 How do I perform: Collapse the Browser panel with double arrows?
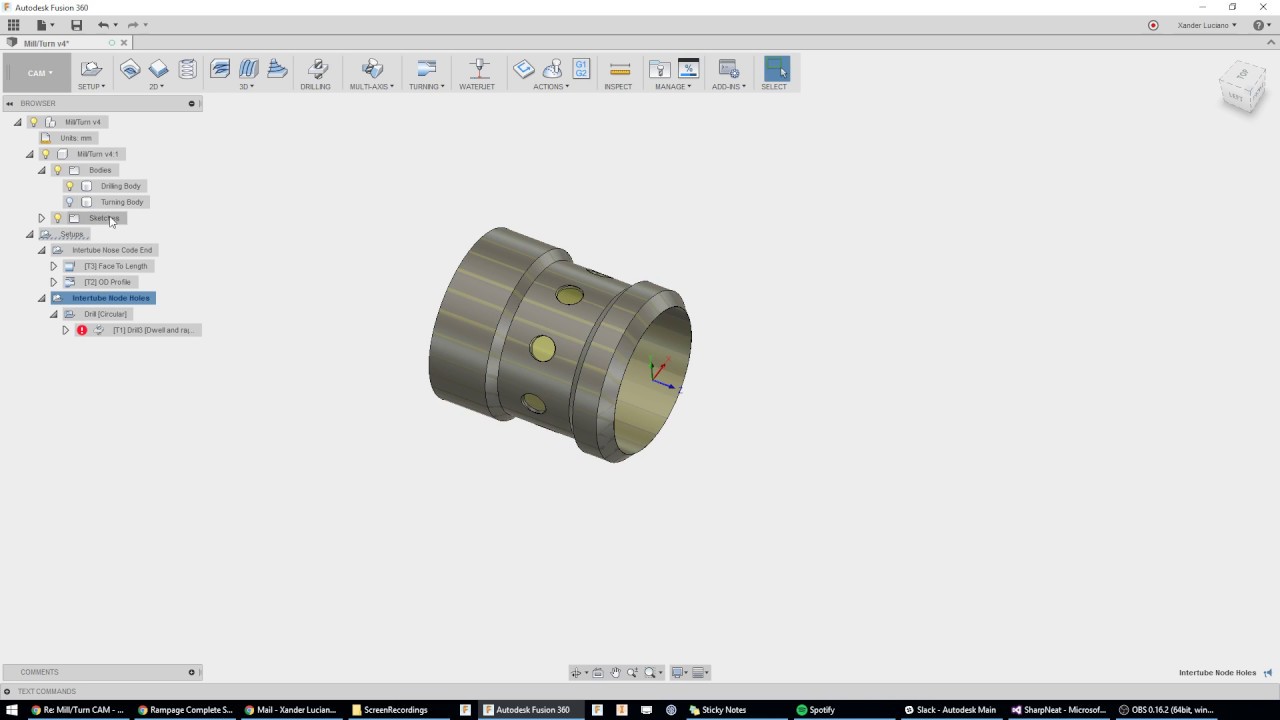(9, 103)
